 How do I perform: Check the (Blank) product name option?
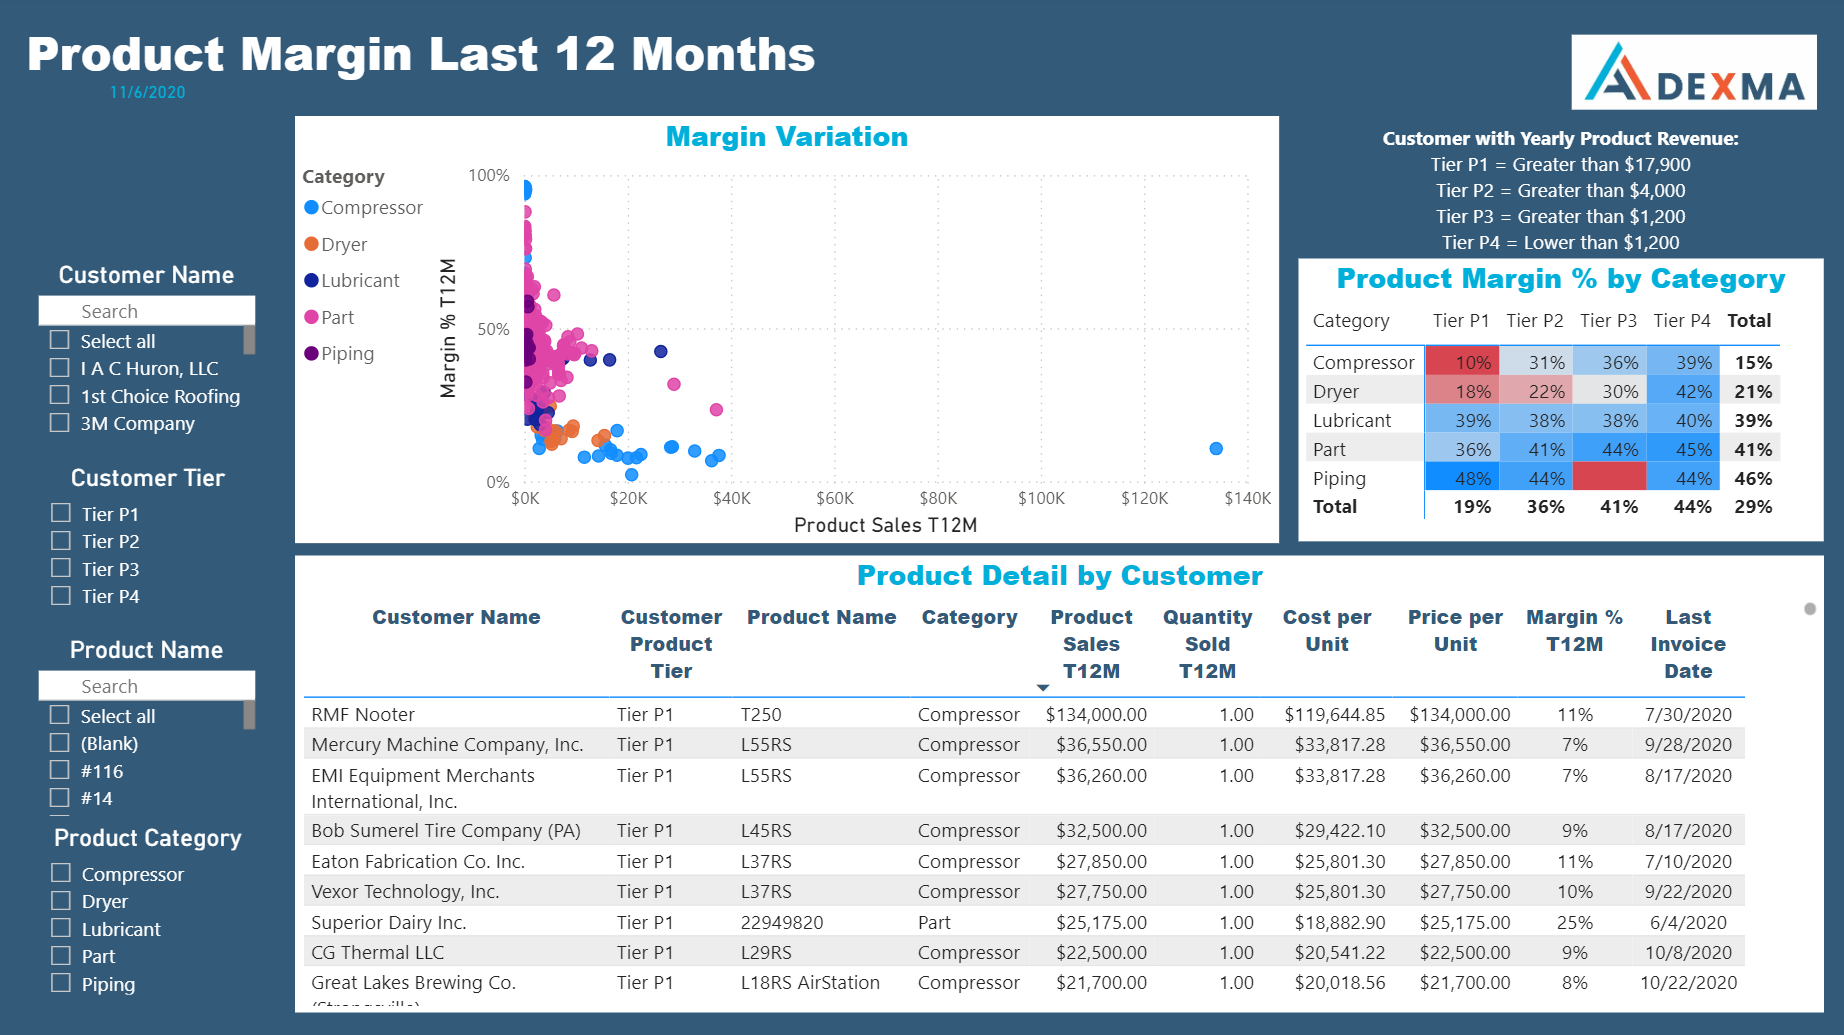coord(60,743)
